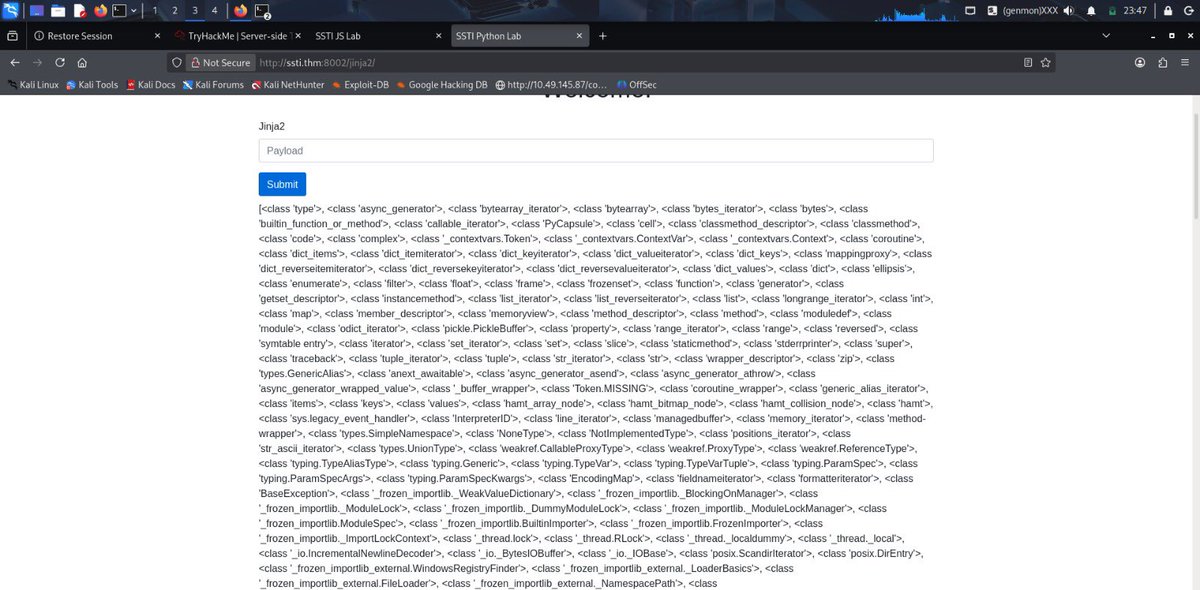Open the Firefox account icon
Screen dimensions: 1200x590
(x=1140, y=62)
